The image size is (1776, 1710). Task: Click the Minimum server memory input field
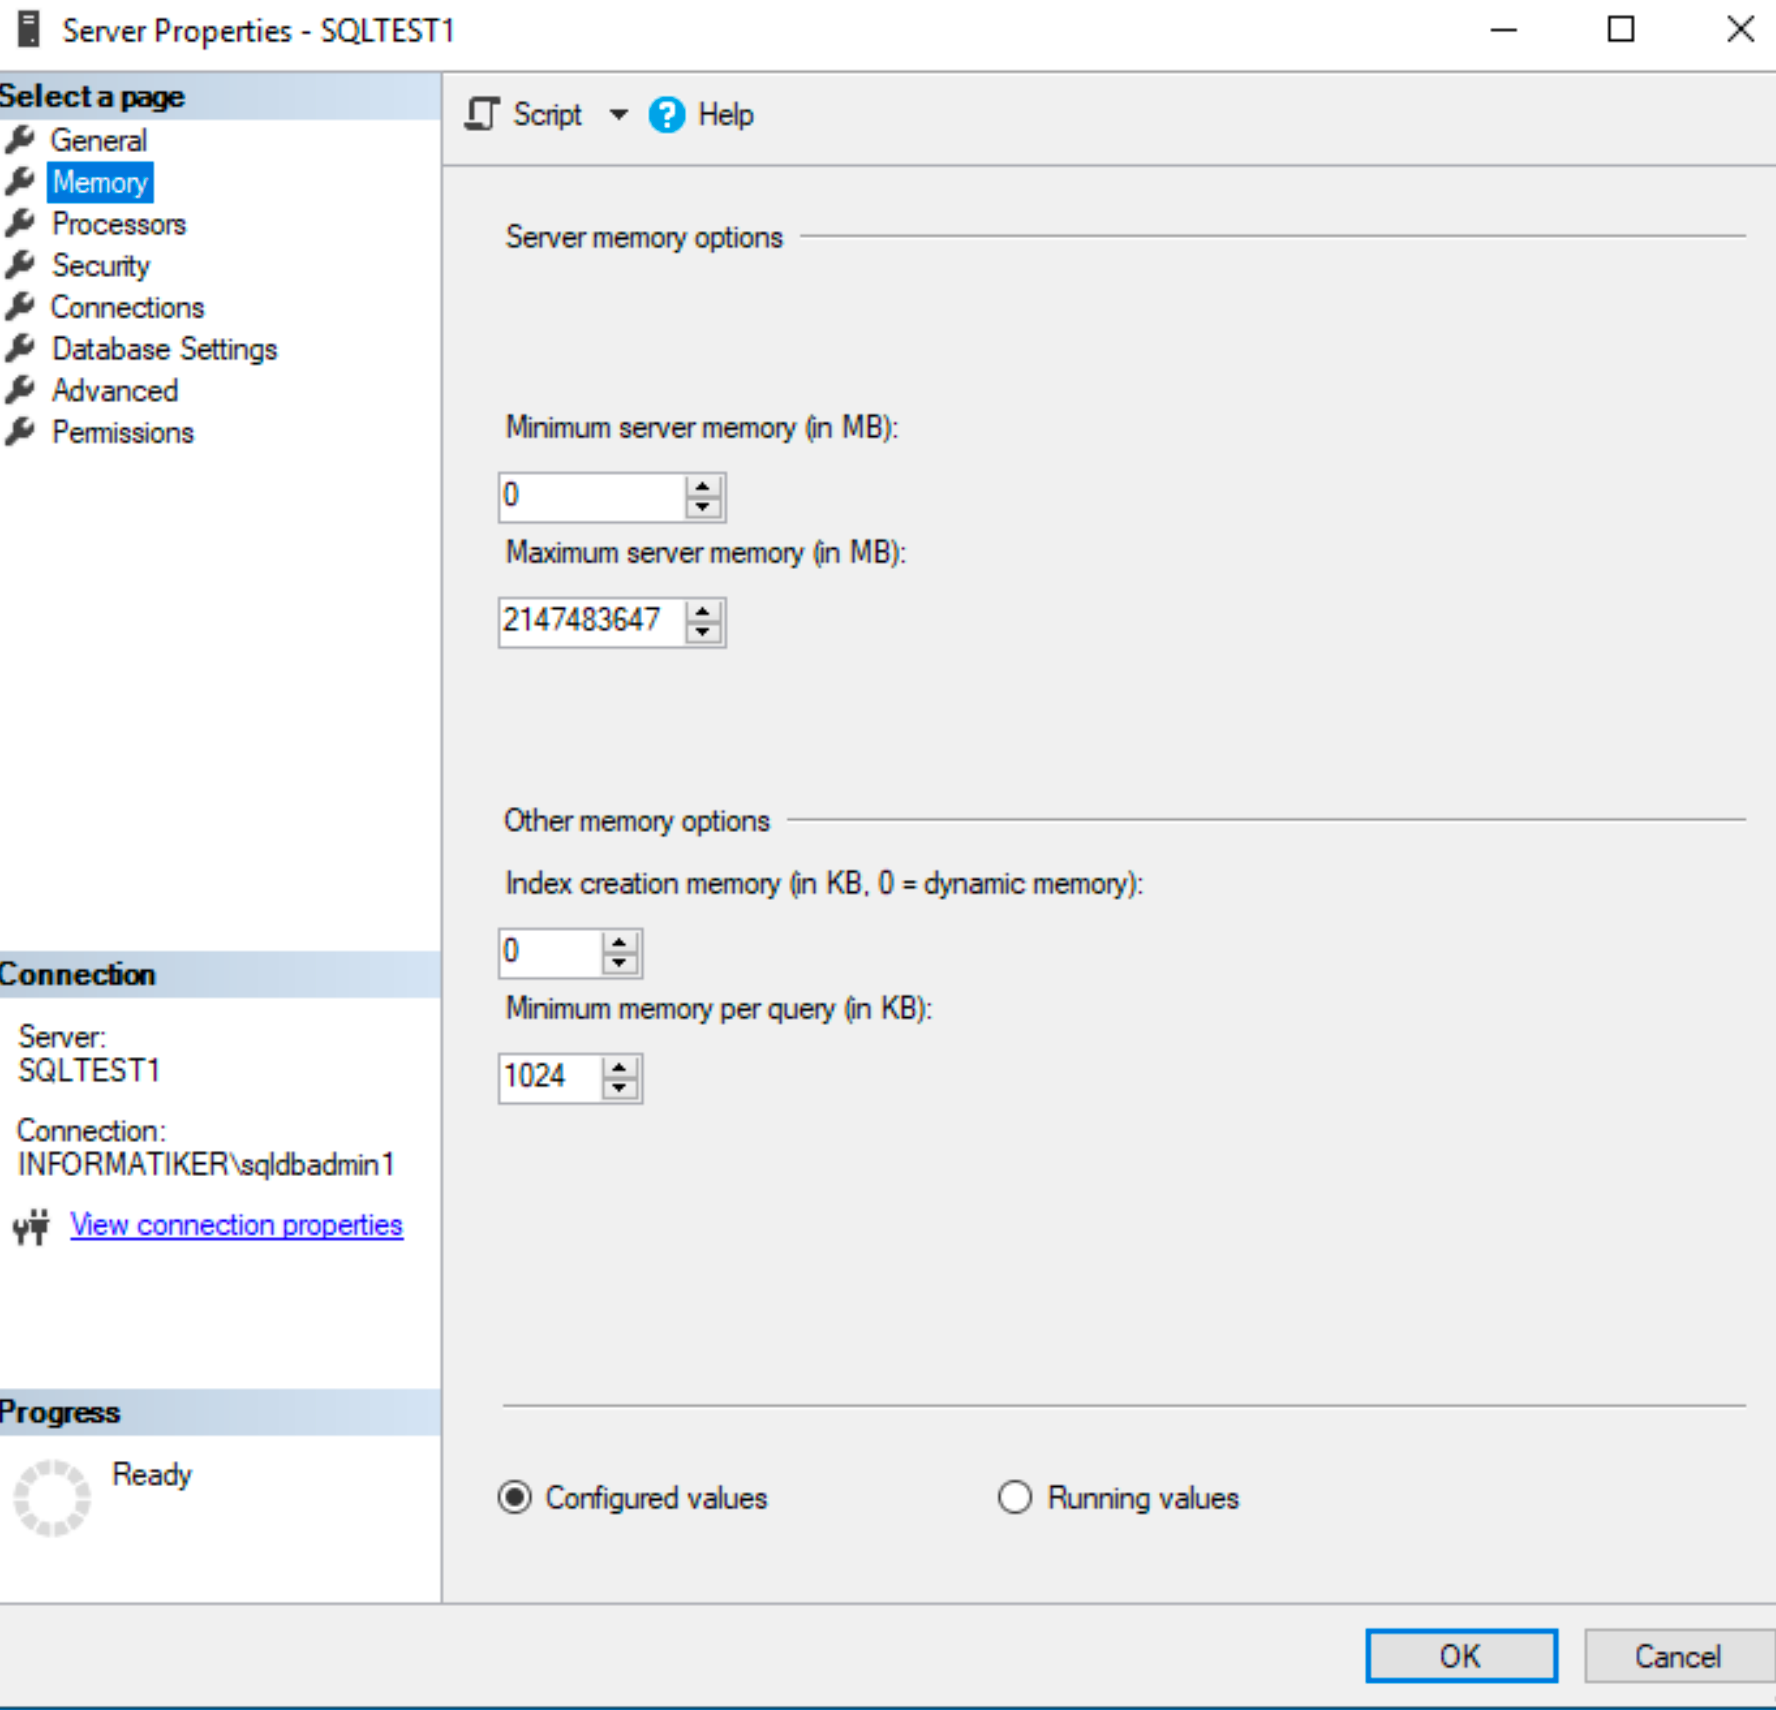592,496
